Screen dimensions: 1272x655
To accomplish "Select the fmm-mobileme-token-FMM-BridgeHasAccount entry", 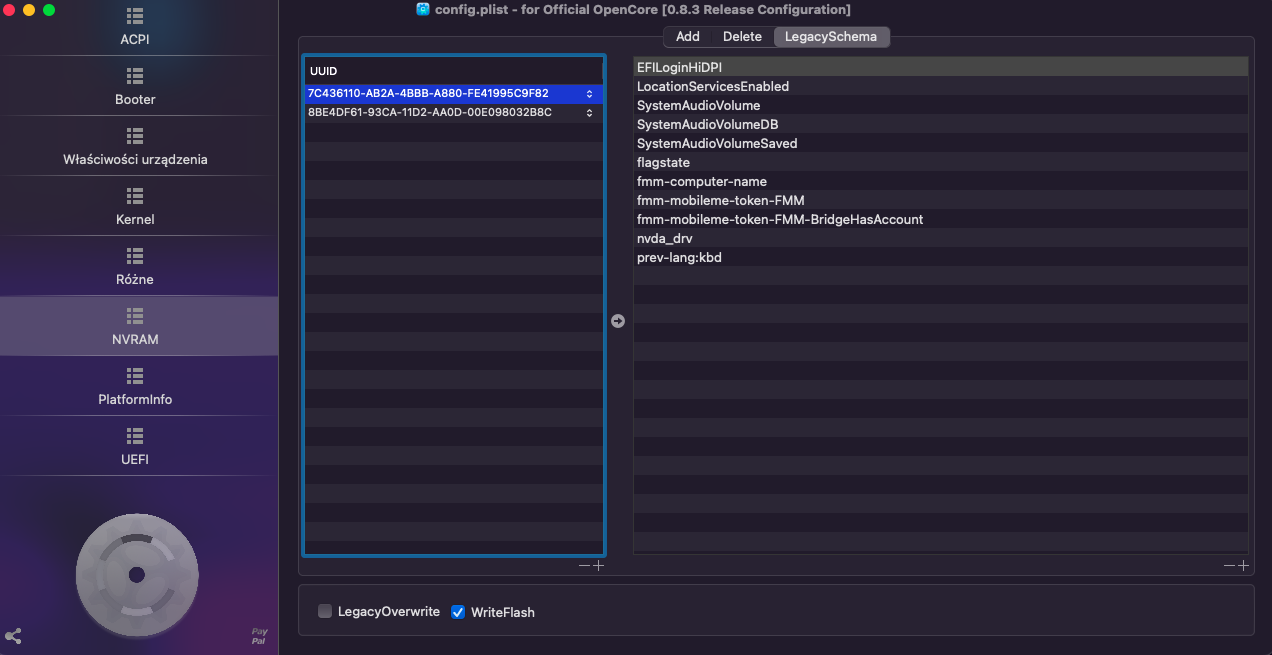I will point(941,219).
